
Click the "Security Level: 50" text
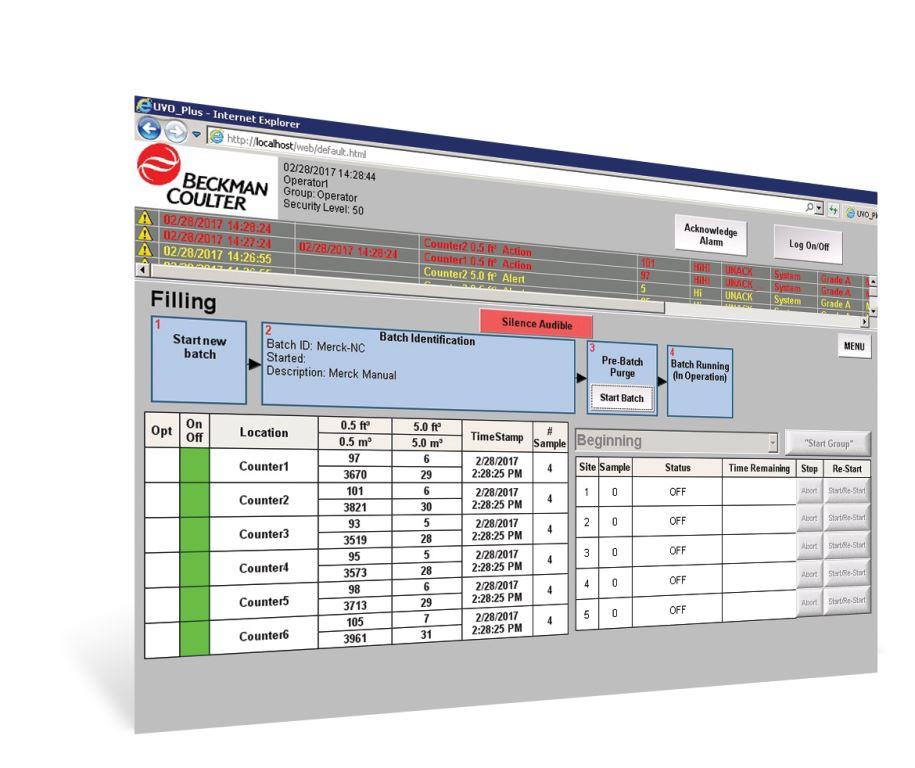(323, 207)
